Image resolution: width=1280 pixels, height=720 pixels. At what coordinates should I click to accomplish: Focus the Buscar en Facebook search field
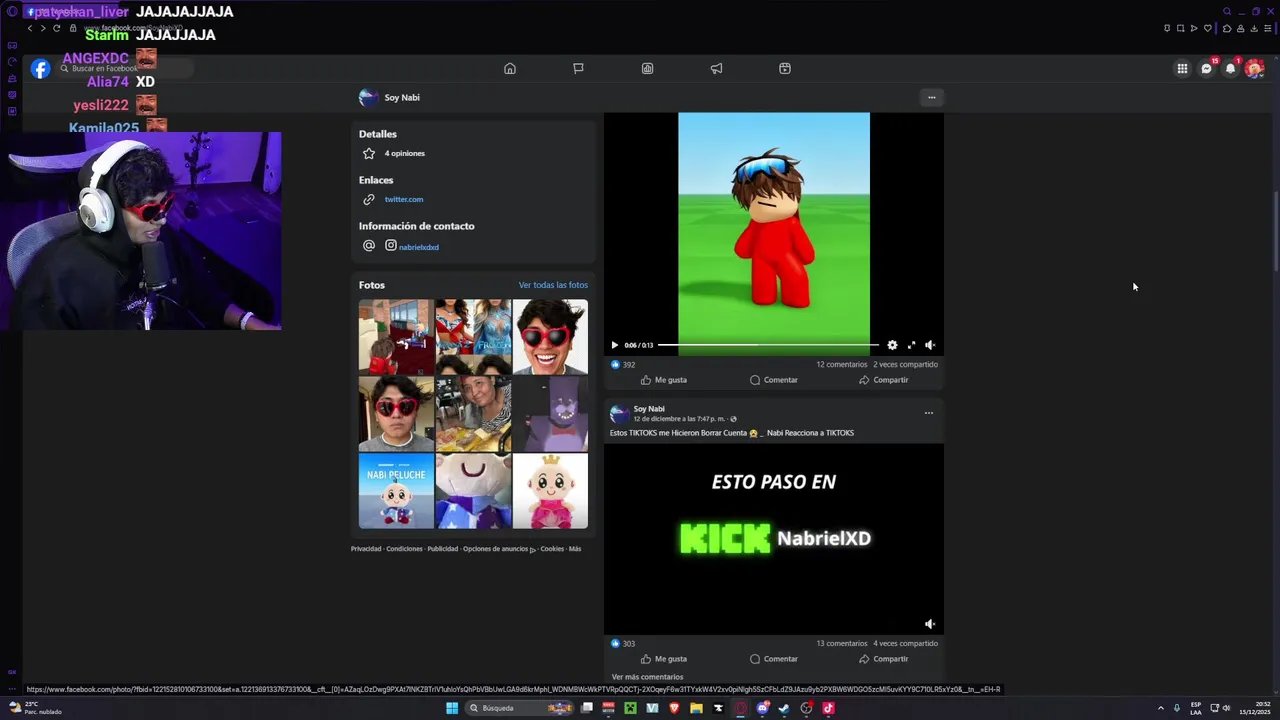tap(125, 69)
